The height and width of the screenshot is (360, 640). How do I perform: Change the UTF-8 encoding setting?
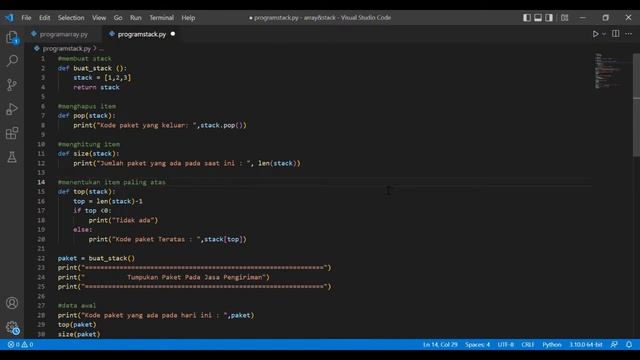click(506, 344)
